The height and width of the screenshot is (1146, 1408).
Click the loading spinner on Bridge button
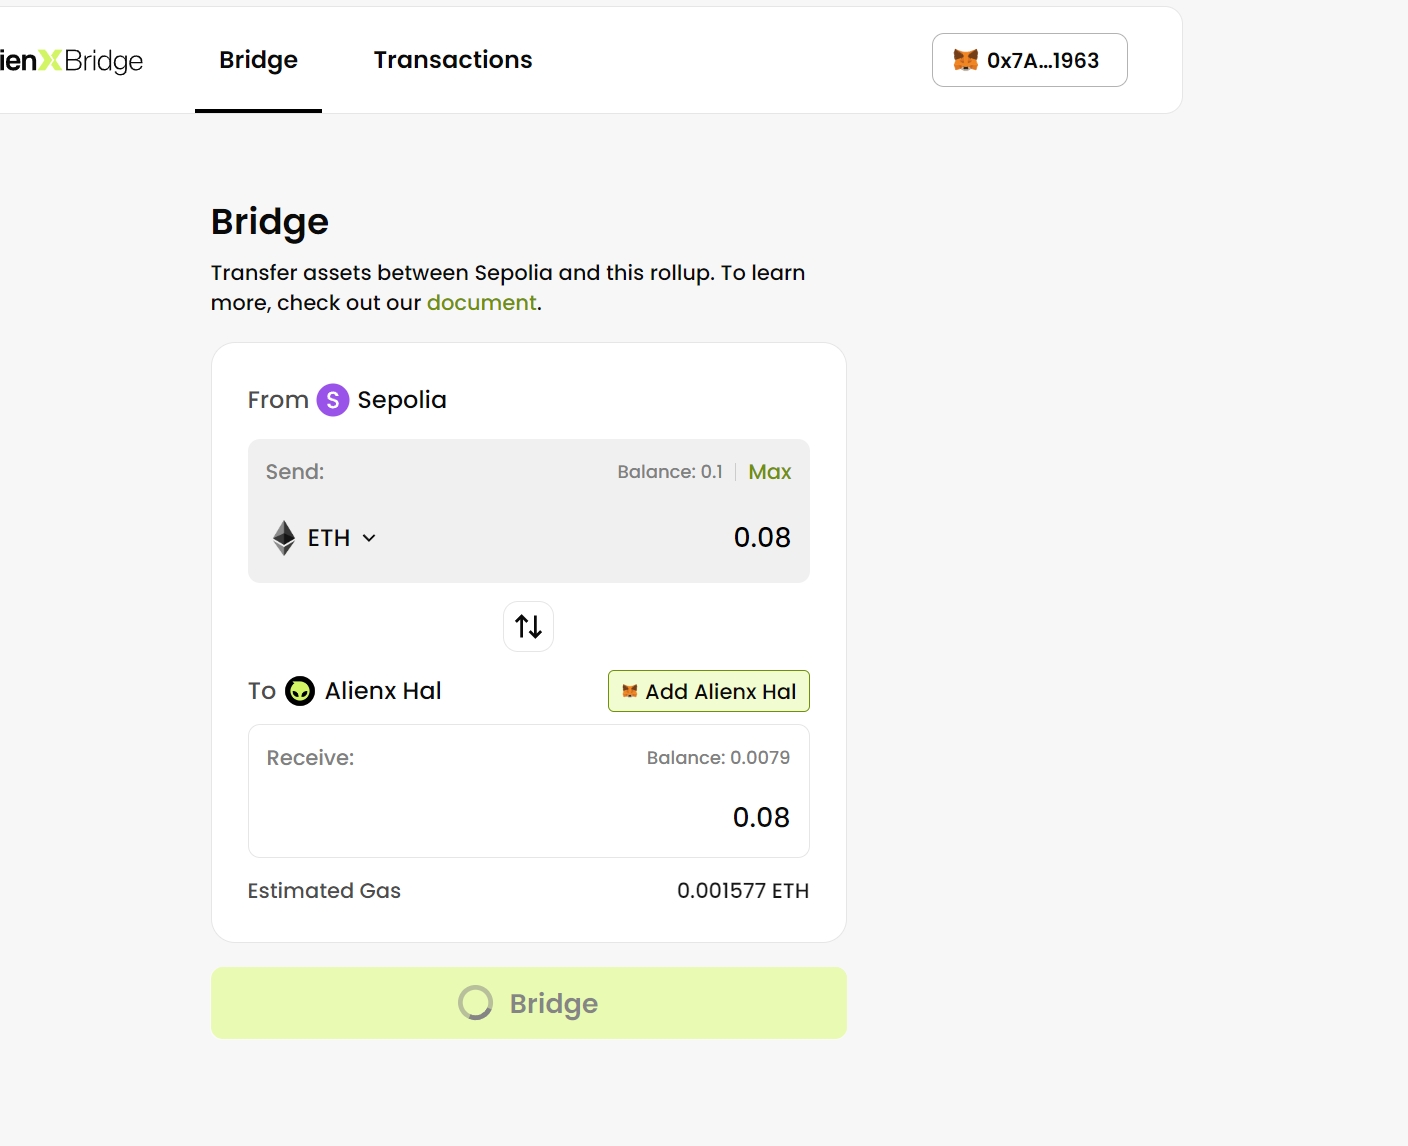(x=475, y=1003)
